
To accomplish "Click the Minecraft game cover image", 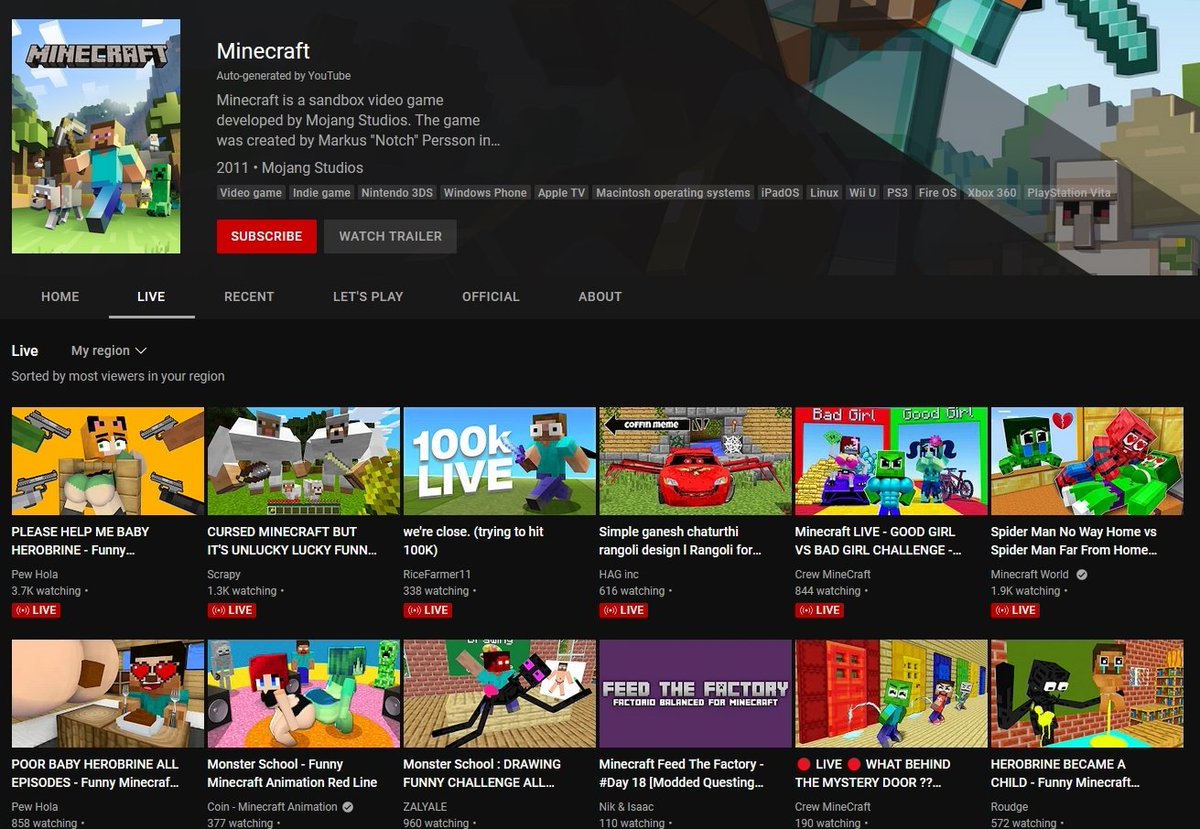I will click(x=96, y=135).
